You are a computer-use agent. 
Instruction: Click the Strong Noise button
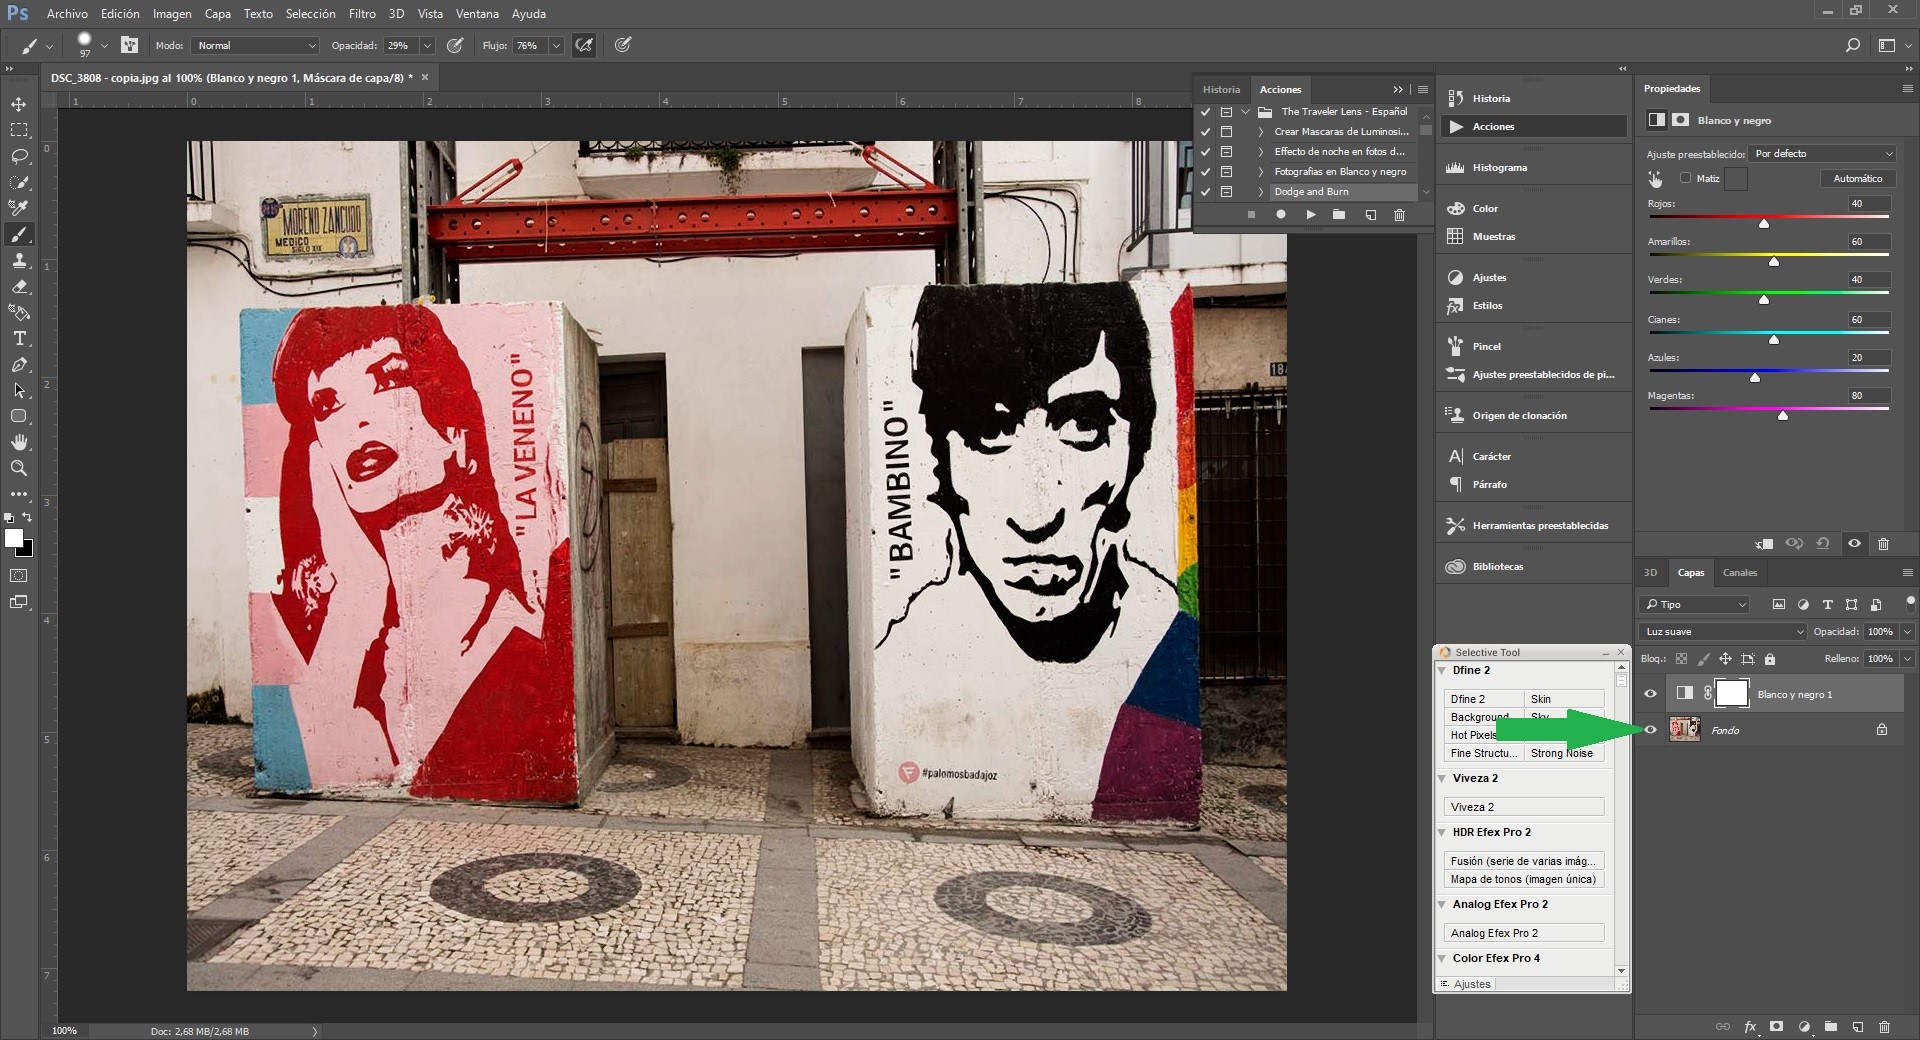pos(1564,753)
